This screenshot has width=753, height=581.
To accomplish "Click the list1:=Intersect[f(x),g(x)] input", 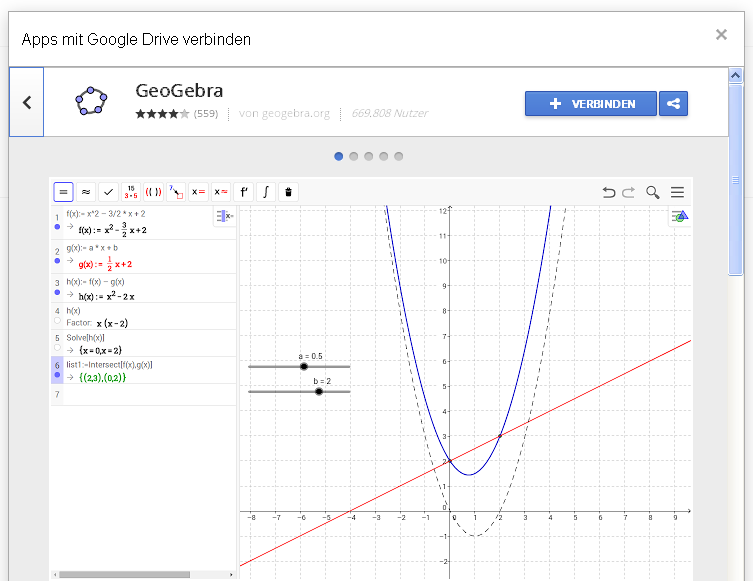I will [109, 364].
